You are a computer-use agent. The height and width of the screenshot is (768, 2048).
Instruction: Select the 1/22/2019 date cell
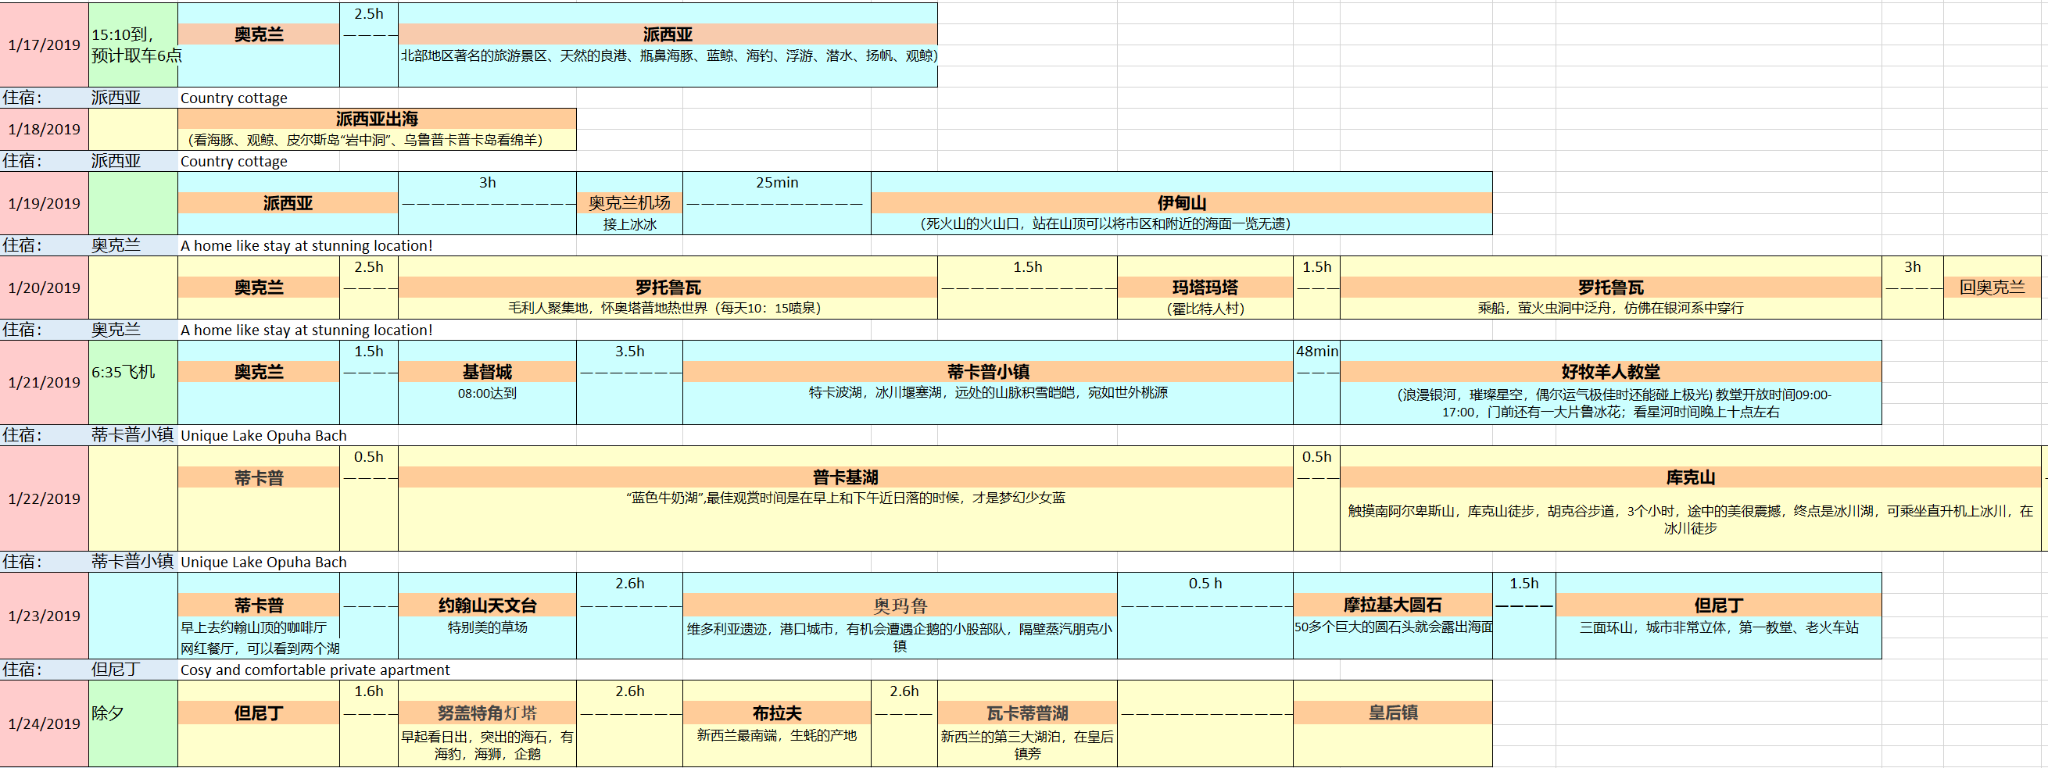click(44, 498)
